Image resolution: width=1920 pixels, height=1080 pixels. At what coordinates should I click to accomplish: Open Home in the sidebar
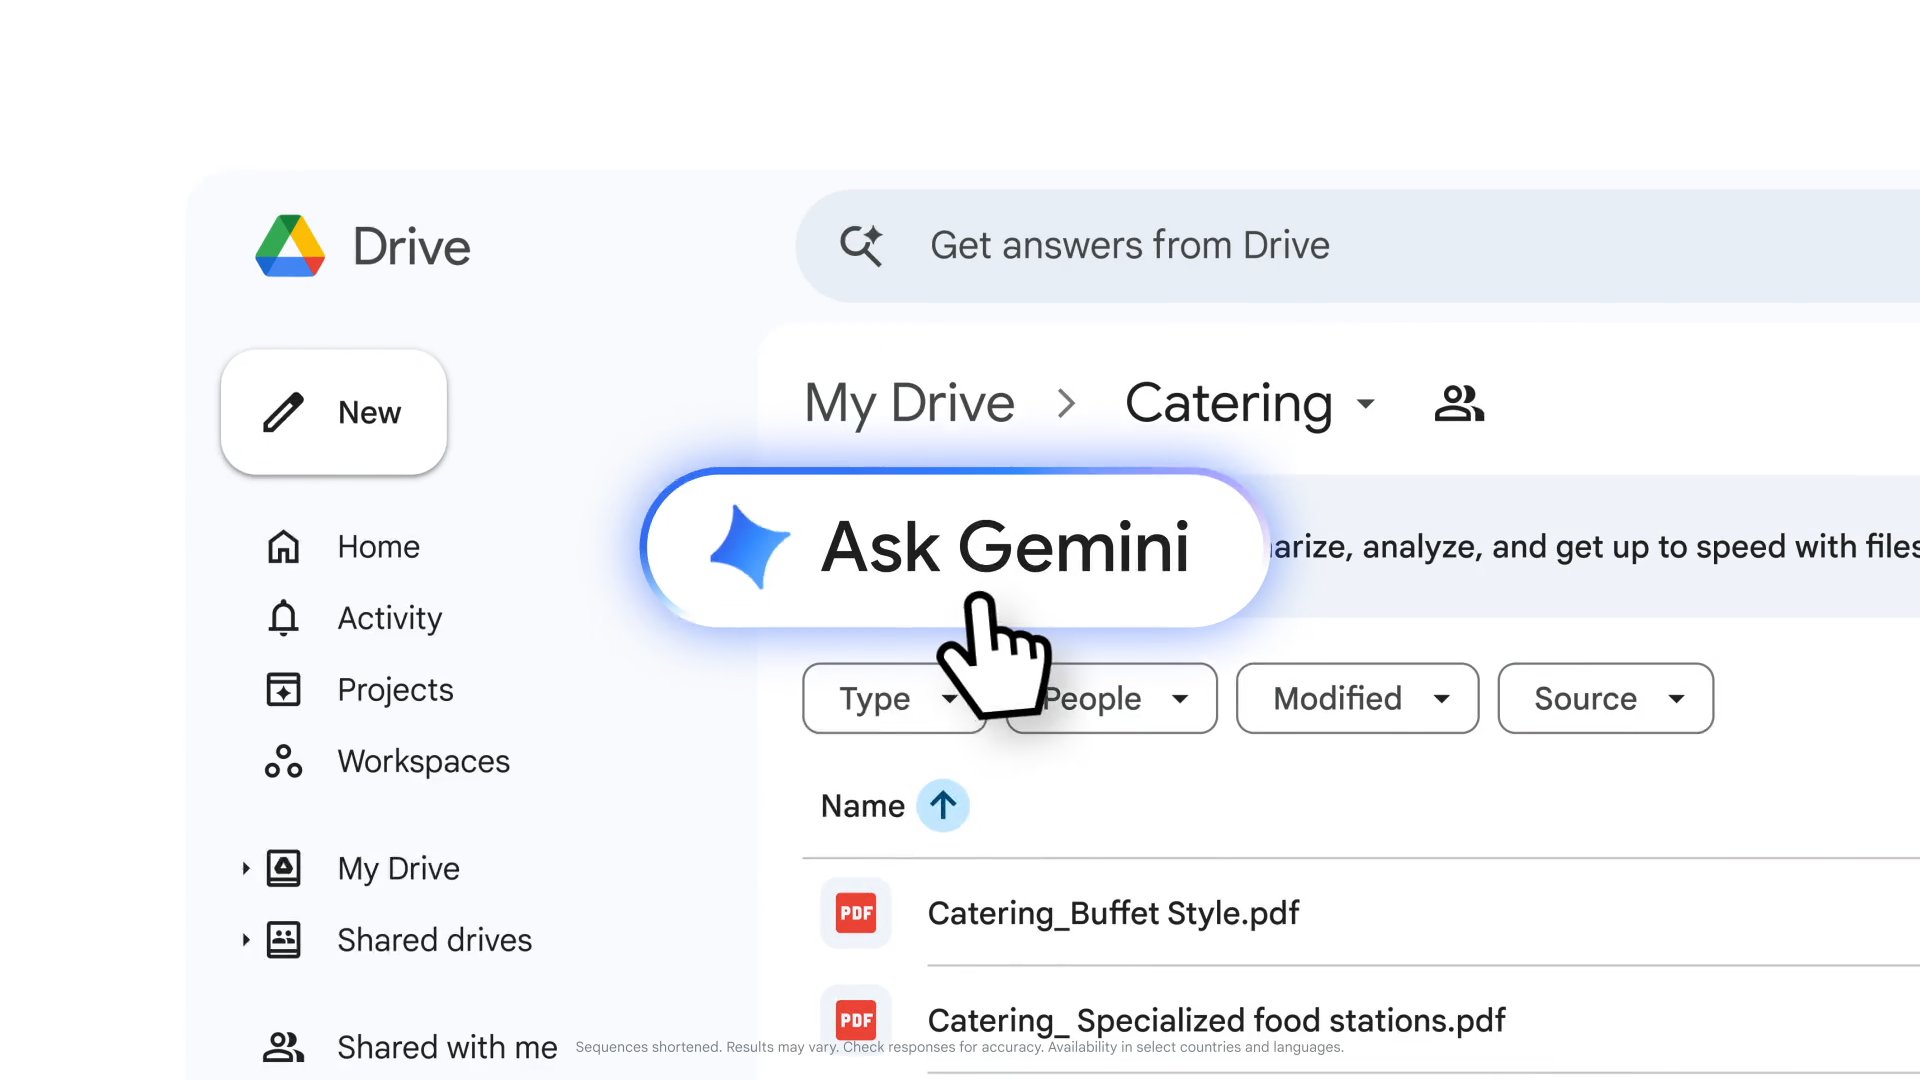(378, 547)
